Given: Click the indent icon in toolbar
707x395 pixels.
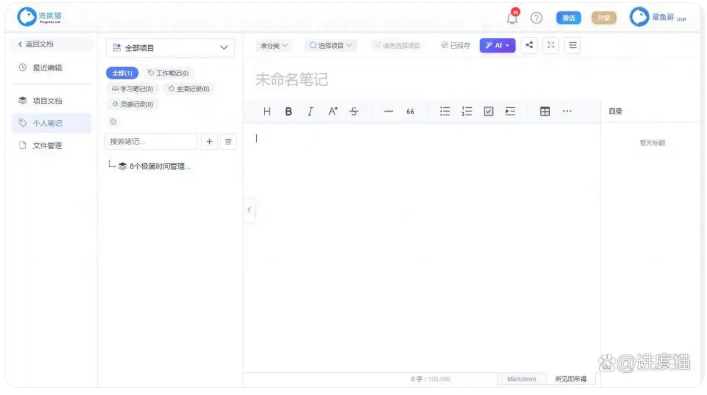Looking at the screenshot, I should [510, 111].
